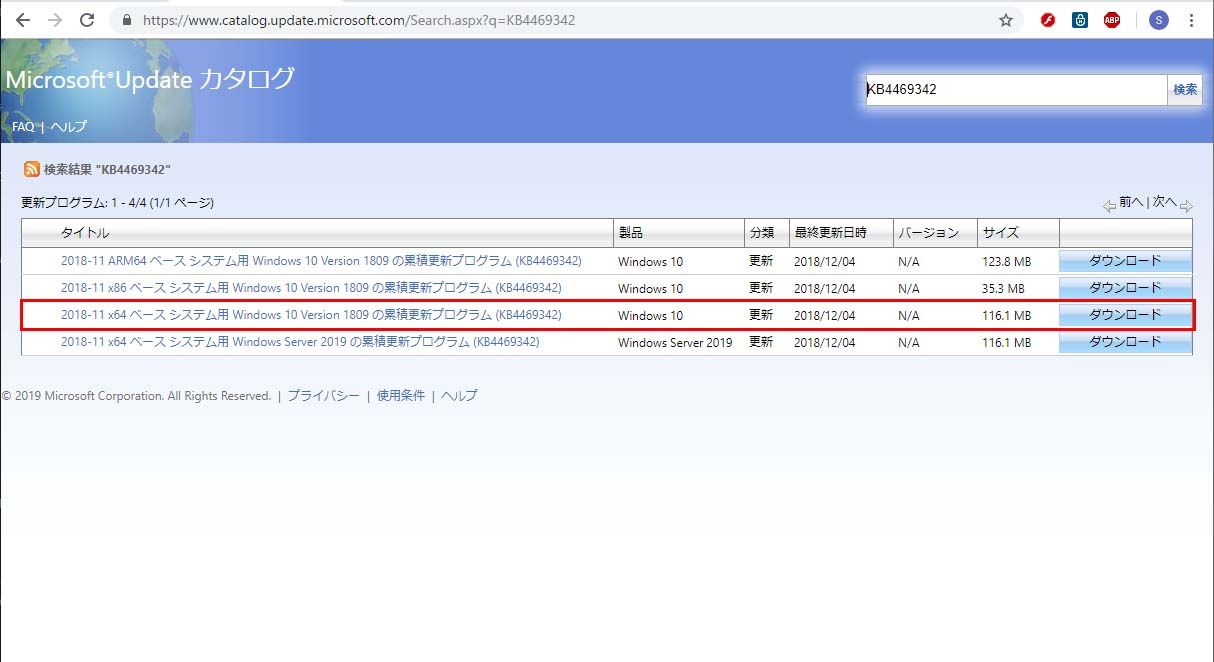1214x662 pixels.
Task: Open the ヘルプ link in header
Action: pyautogui.click(x=69, y=127)
